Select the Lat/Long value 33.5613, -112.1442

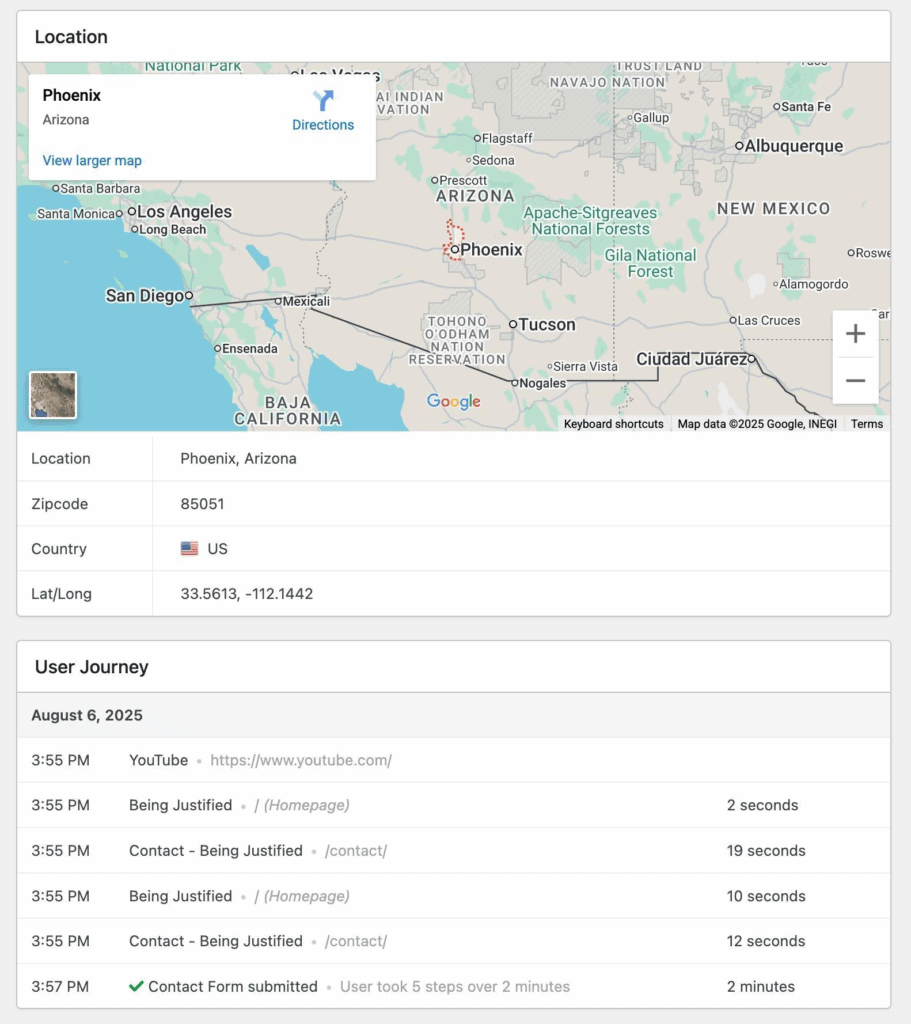click(x=247, y=594)
